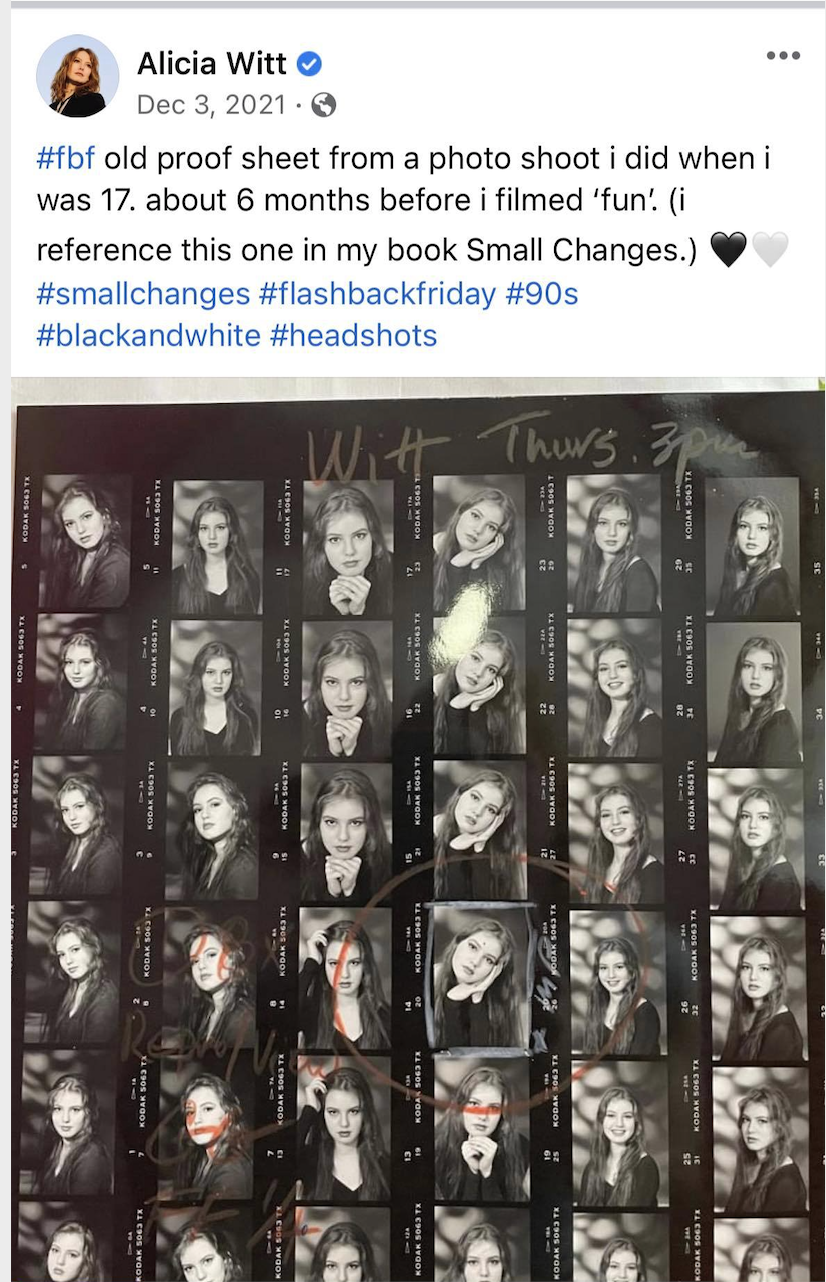Click the globe public audience icon

coord(323,105)
